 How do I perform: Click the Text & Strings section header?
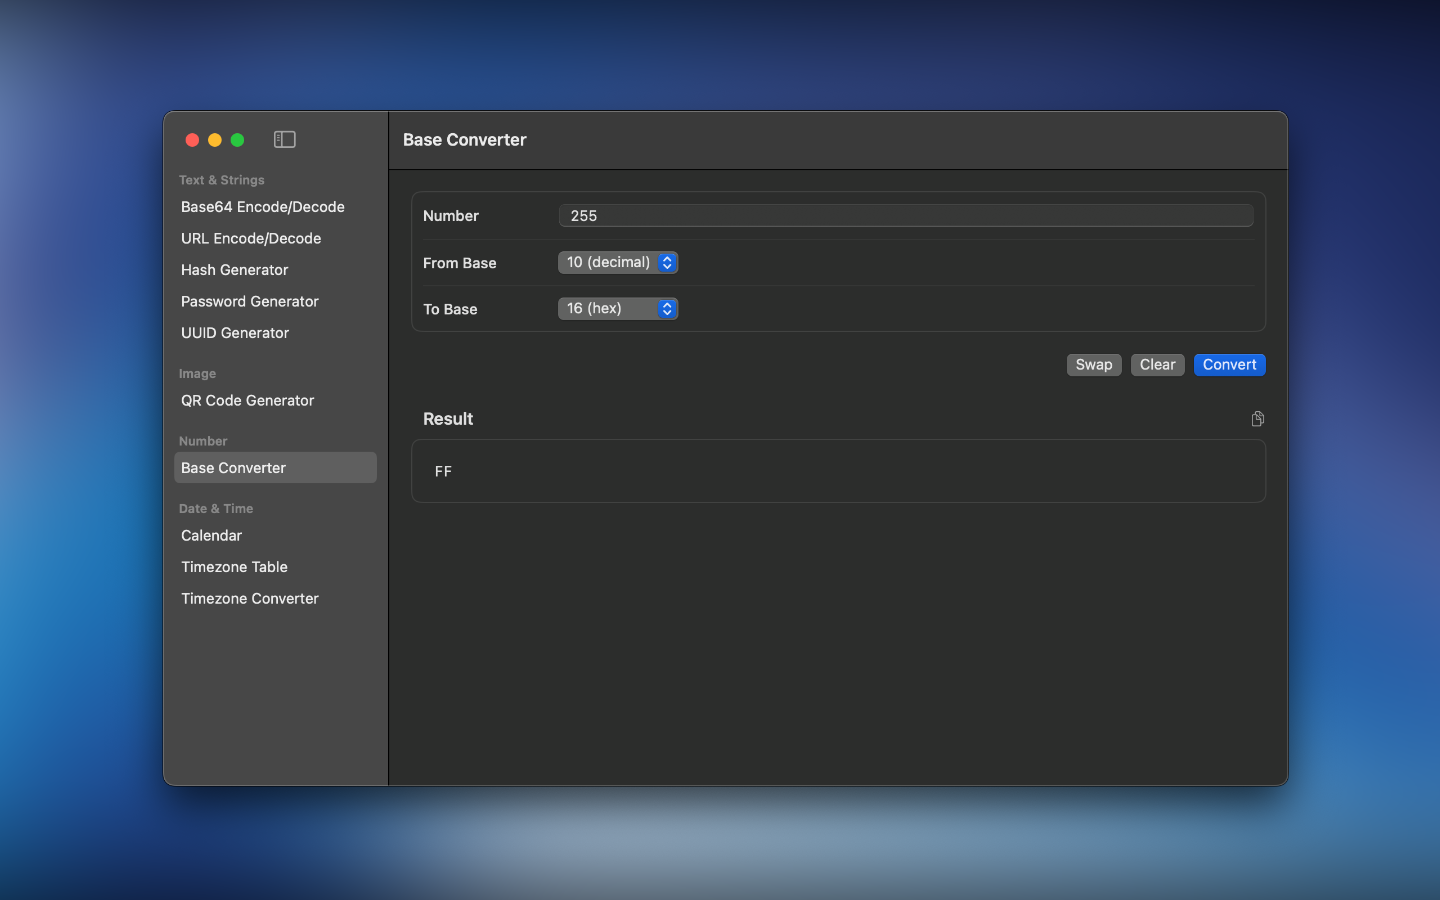pyautogui.click(x=222, y=180)
